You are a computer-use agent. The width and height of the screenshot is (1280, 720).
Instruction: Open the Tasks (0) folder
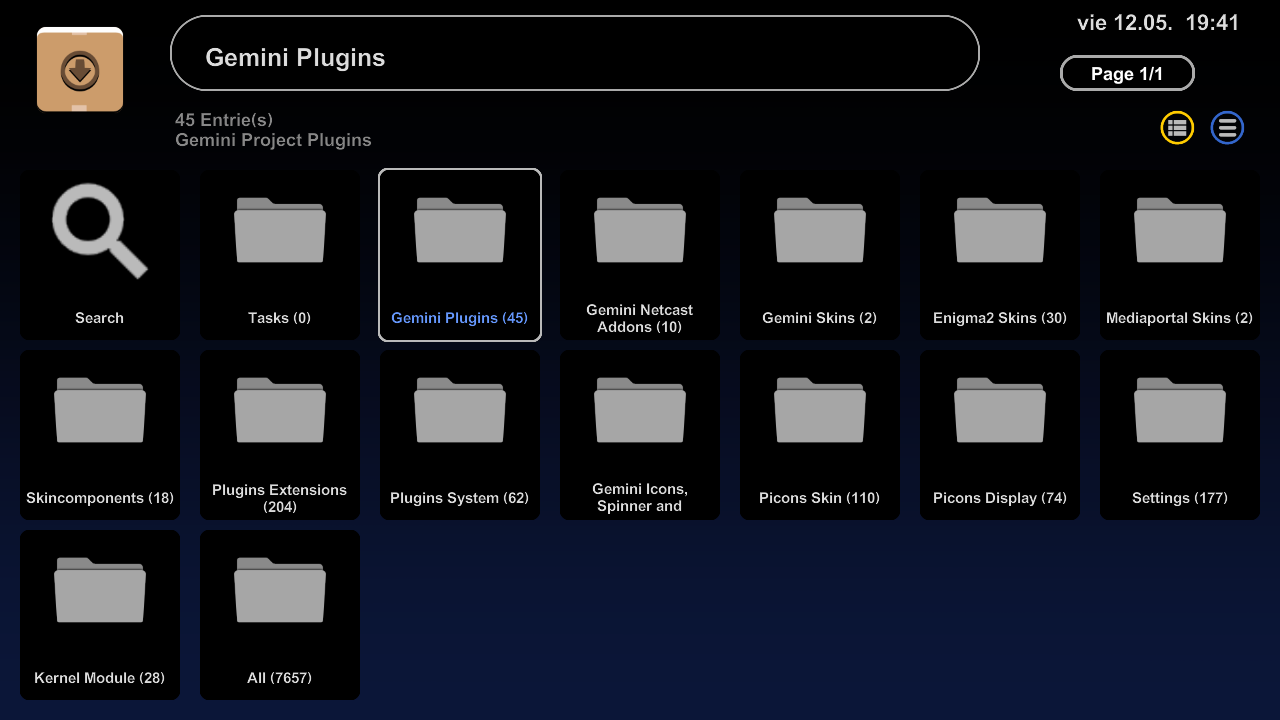[280, 255]
